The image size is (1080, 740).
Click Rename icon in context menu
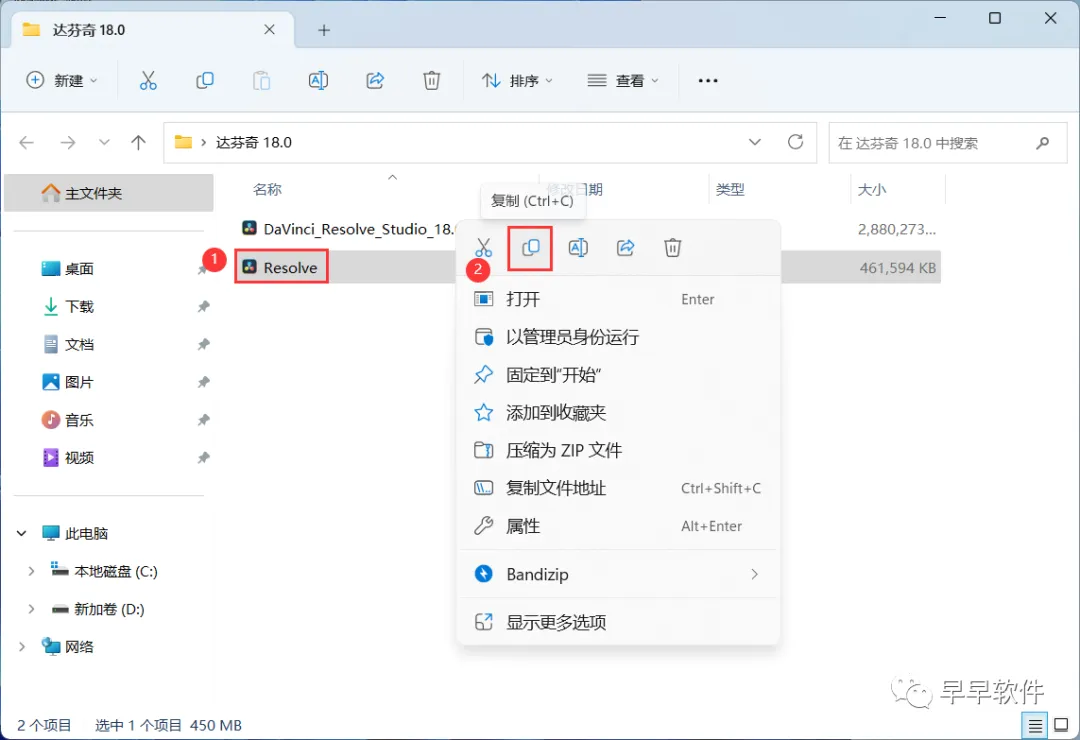578,247
